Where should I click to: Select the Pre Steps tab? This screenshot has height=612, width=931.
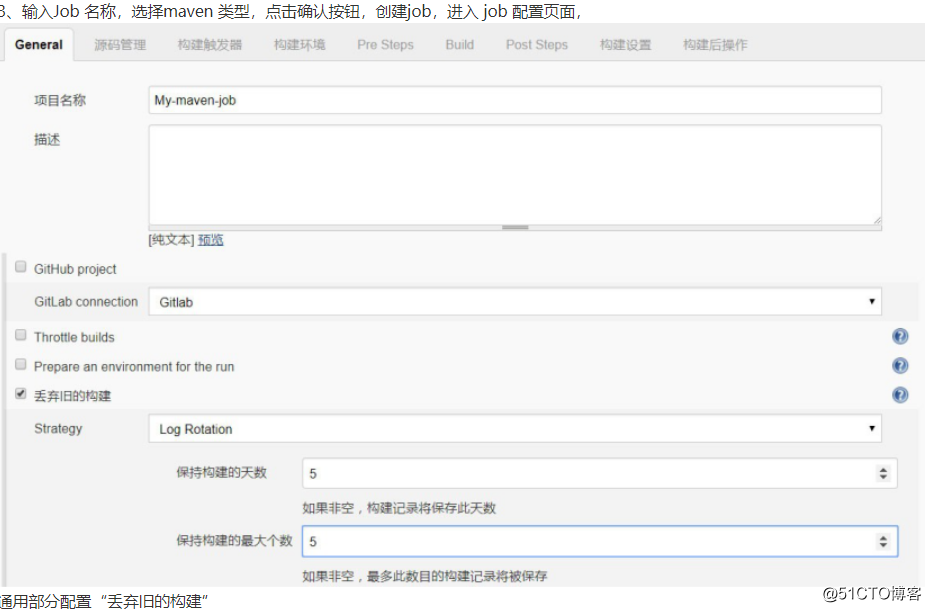tap(385, 45)
